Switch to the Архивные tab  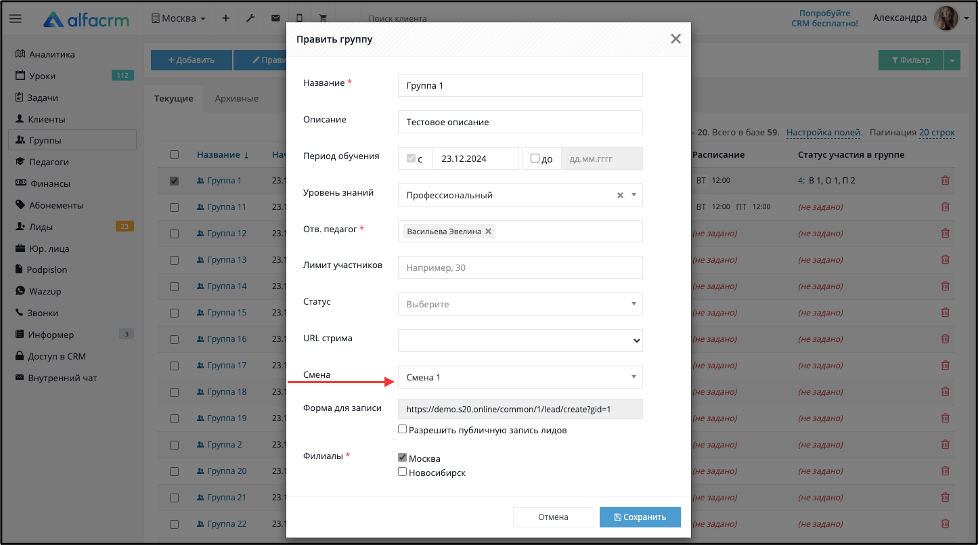click(x=236, y=99)
